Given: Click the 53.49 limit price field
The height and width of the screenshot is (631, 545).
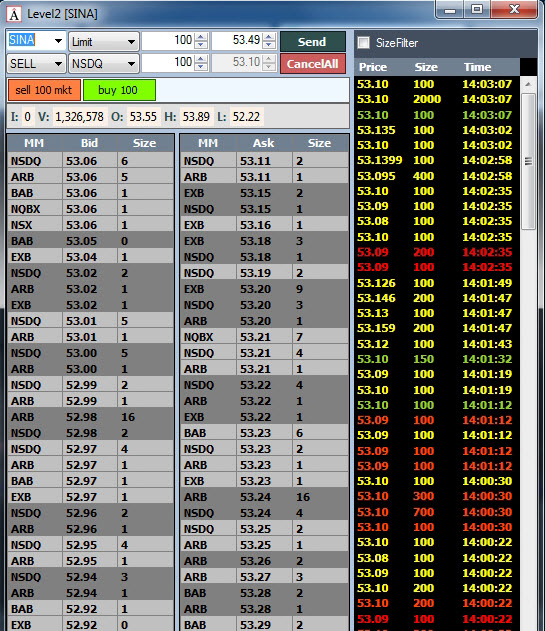Looking at the screenshot, I should (237, 40).
